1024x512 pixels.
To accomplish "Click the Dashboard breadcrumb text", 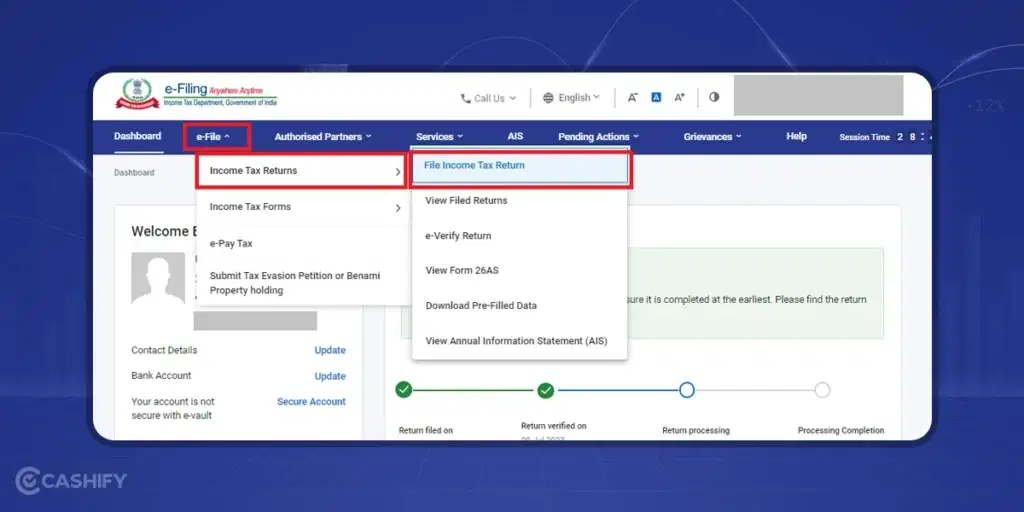I will pos(134,172).
